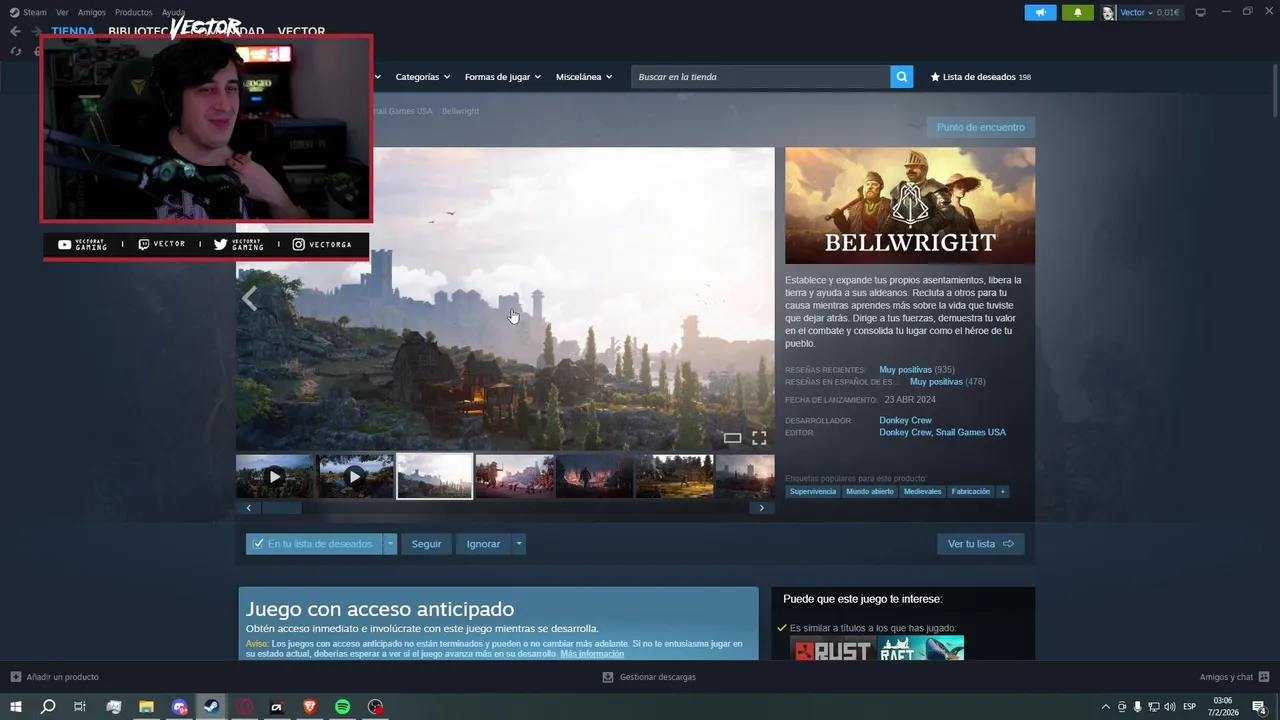Viewport: 1280px width, 720px height.
Task: Click the fullscreen screenshot icon
Action: coord(759,438)
